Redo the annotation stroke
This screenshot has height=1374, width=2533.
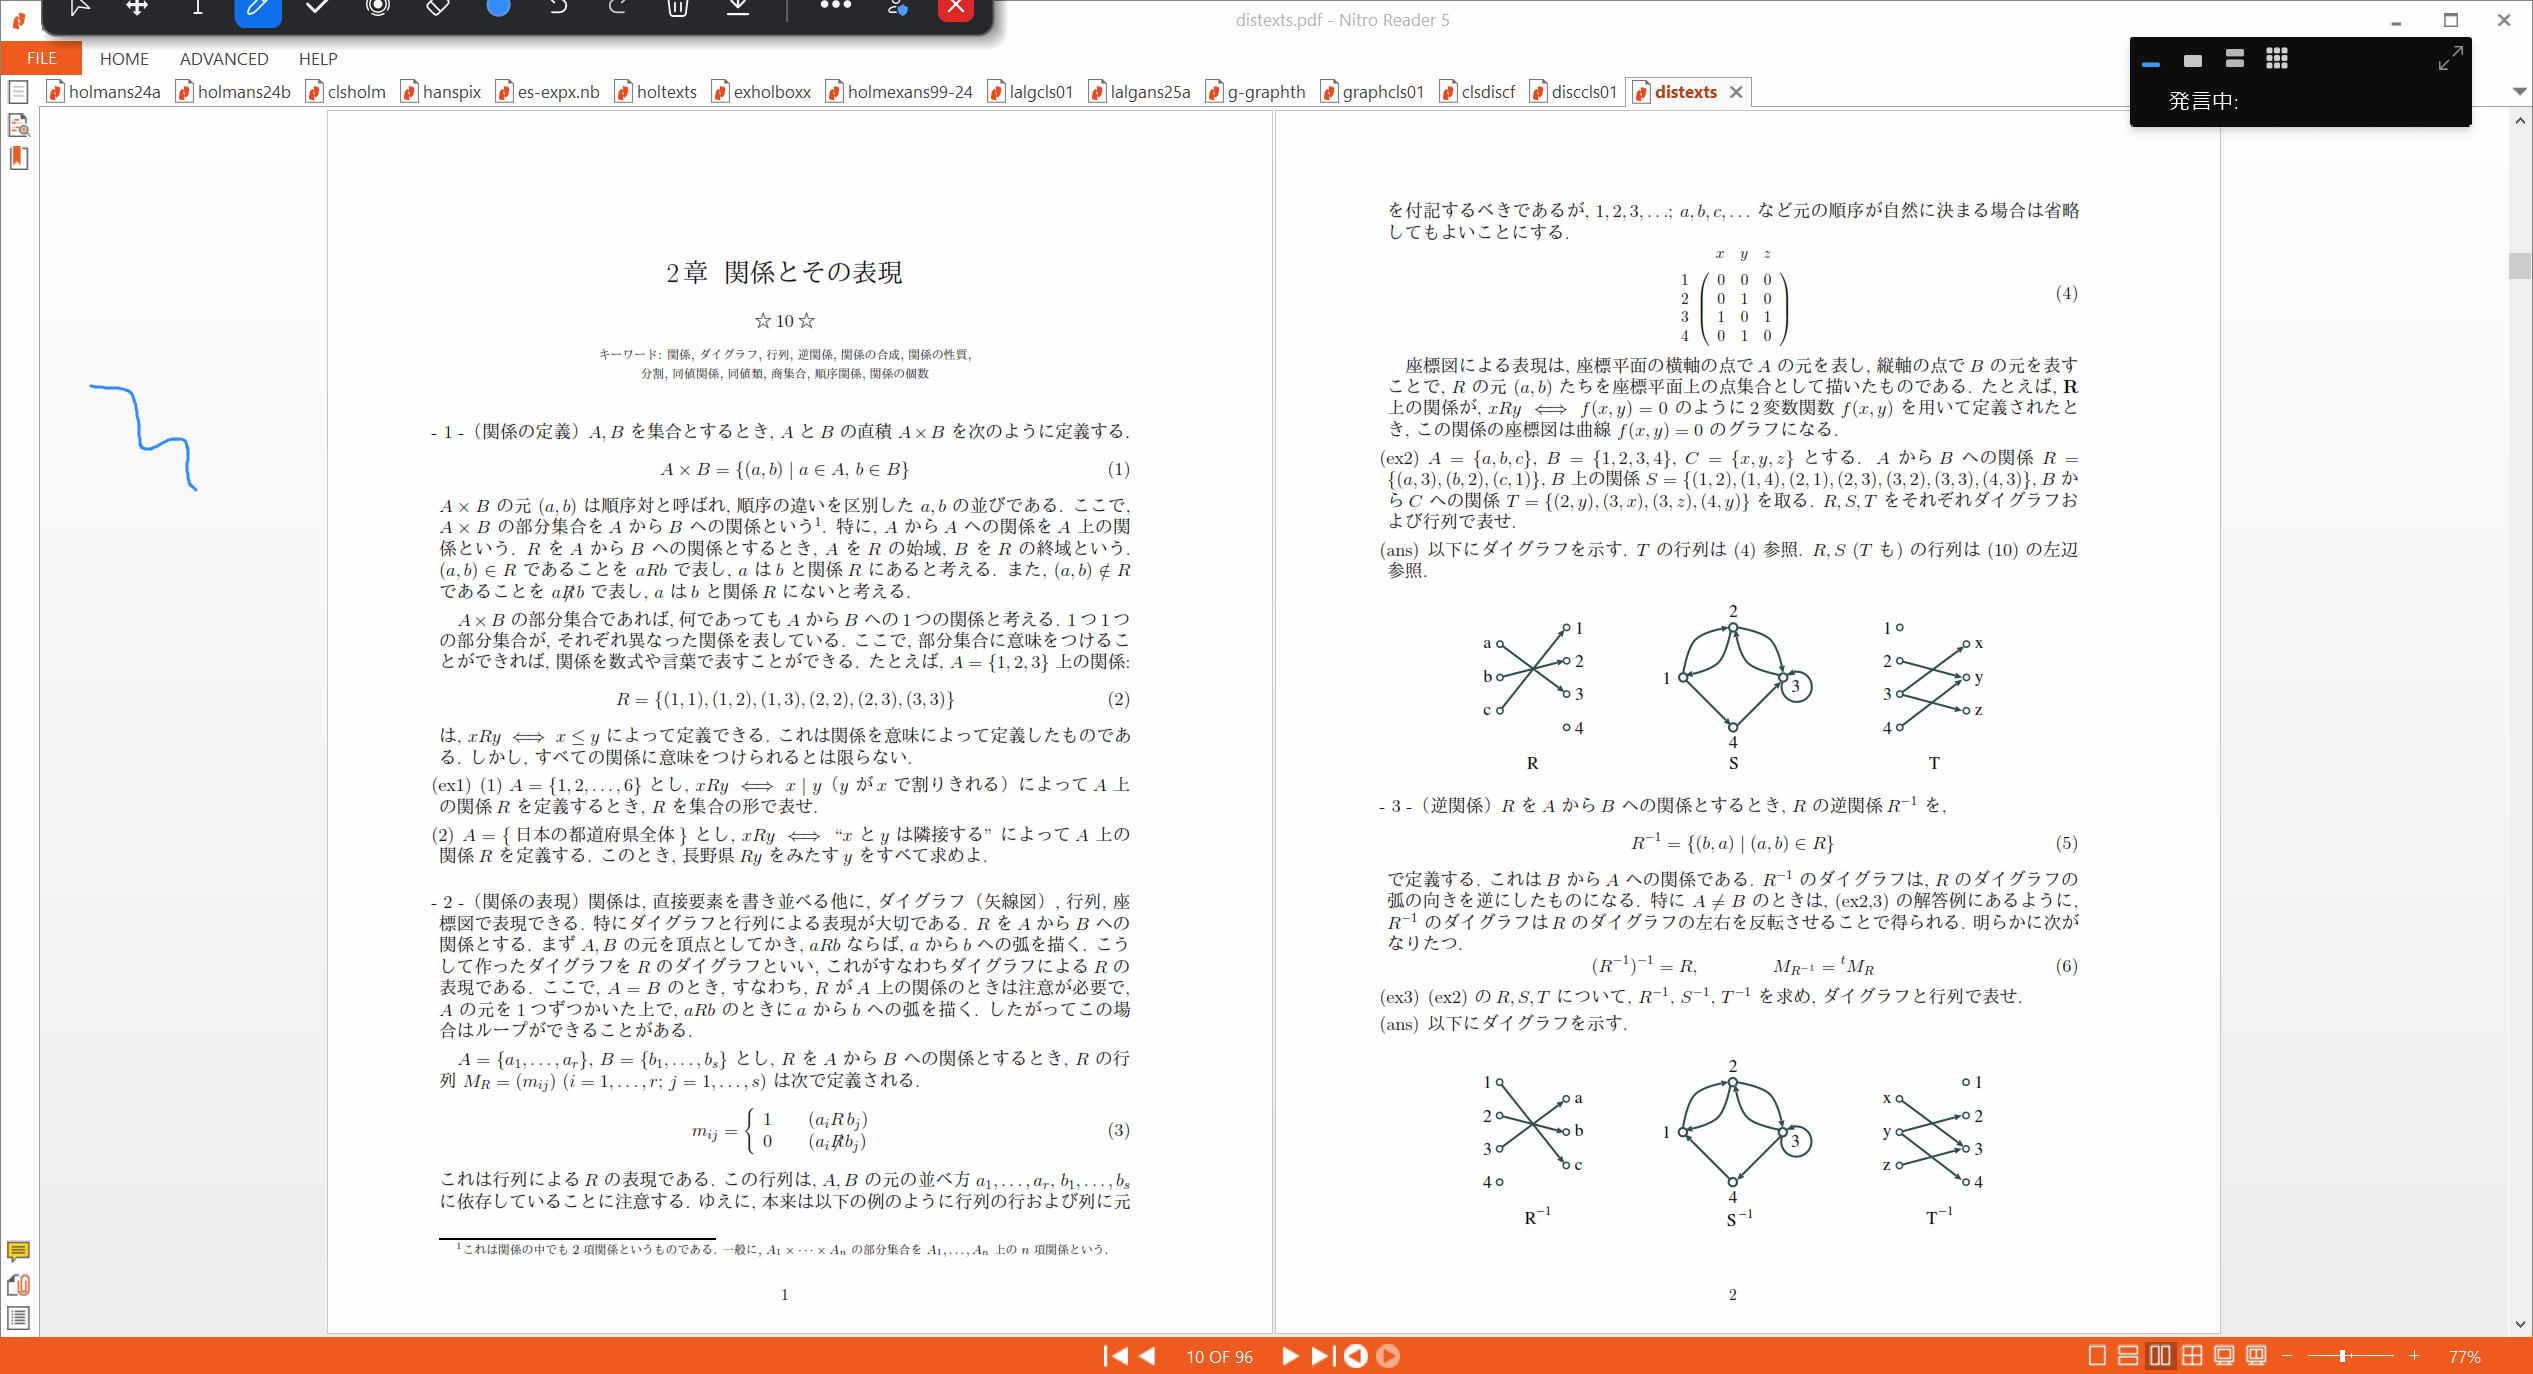pos(618,8)
